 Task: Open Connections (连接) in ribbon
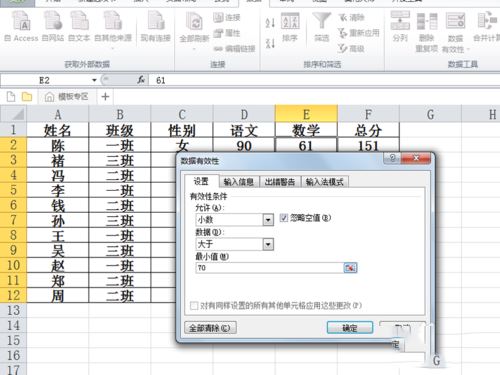coord(227,17)
